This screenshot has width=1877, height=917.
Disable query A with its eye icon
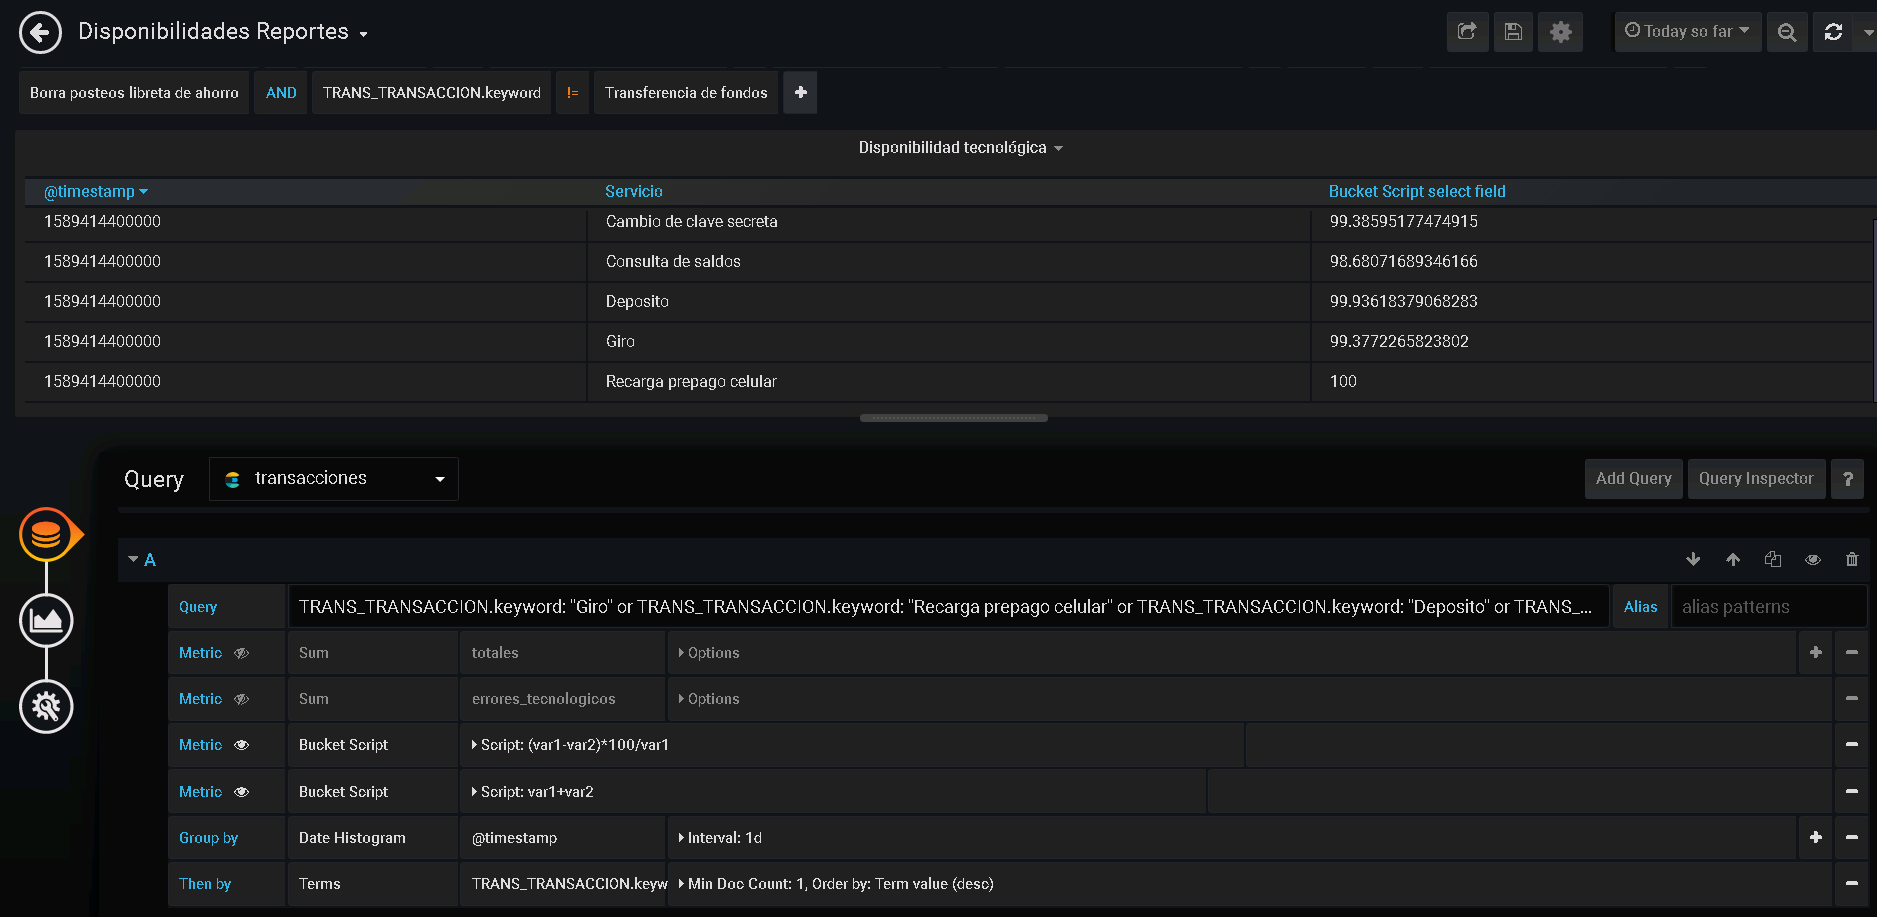pyautogui.click(x=1813, y=559)
